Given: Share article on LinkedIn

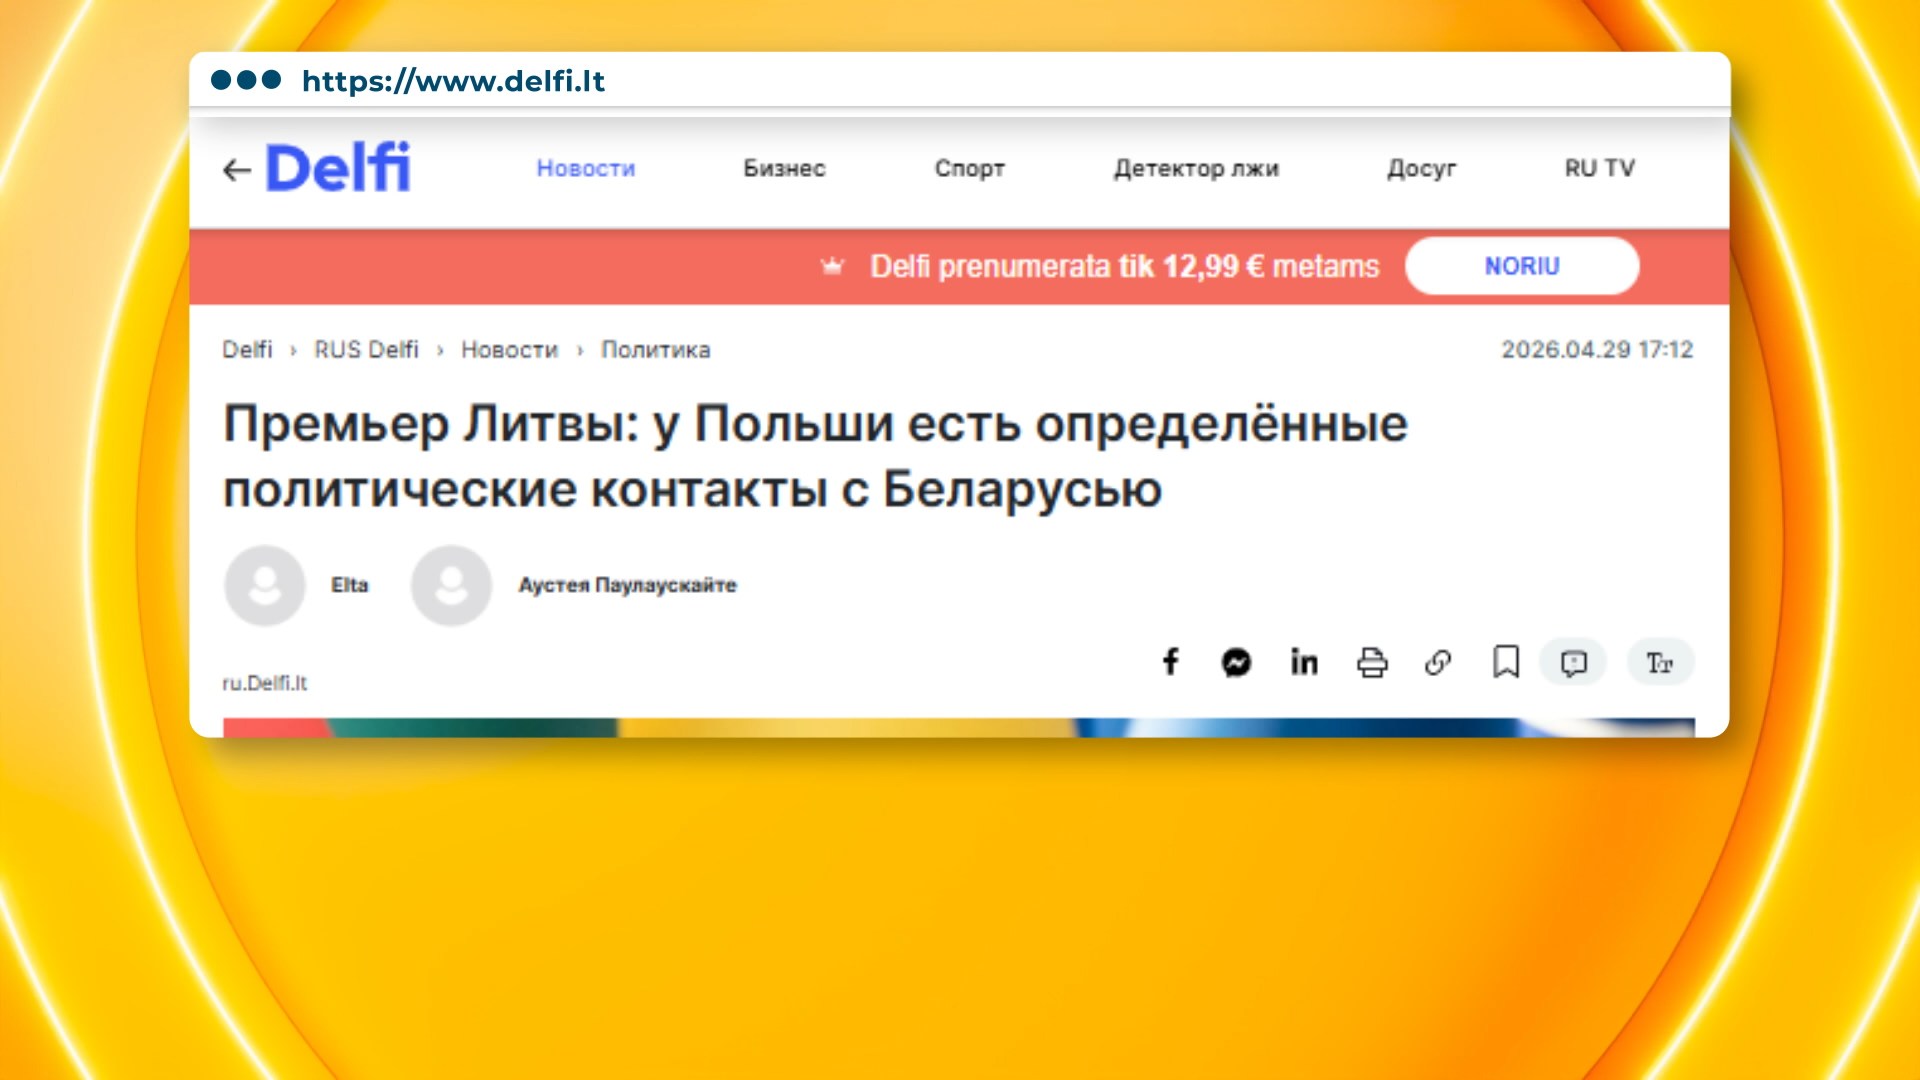Looking at the screenshot, I should pyautogui.click(x=1304, y=661).
